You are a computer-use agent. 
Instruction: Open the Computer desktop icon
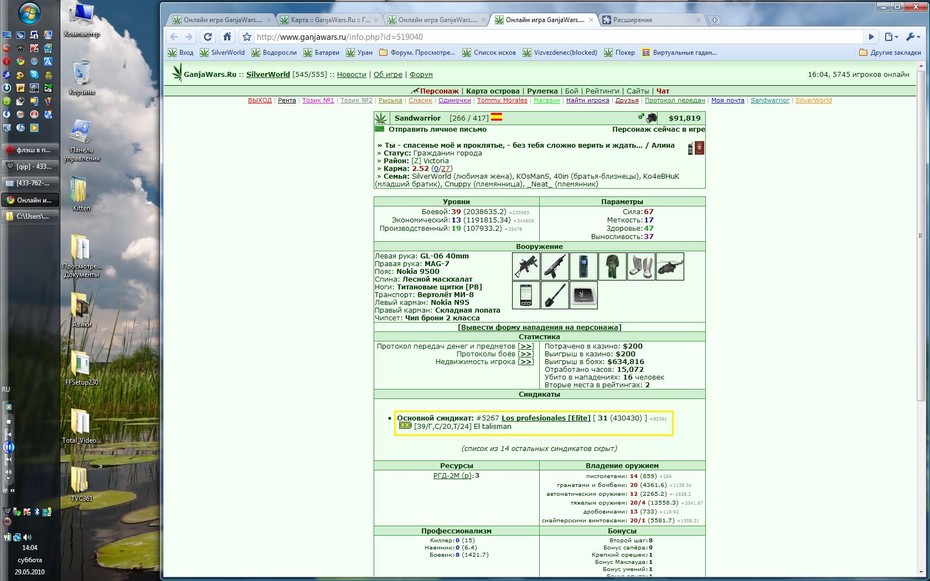click(x=82, y=21)
